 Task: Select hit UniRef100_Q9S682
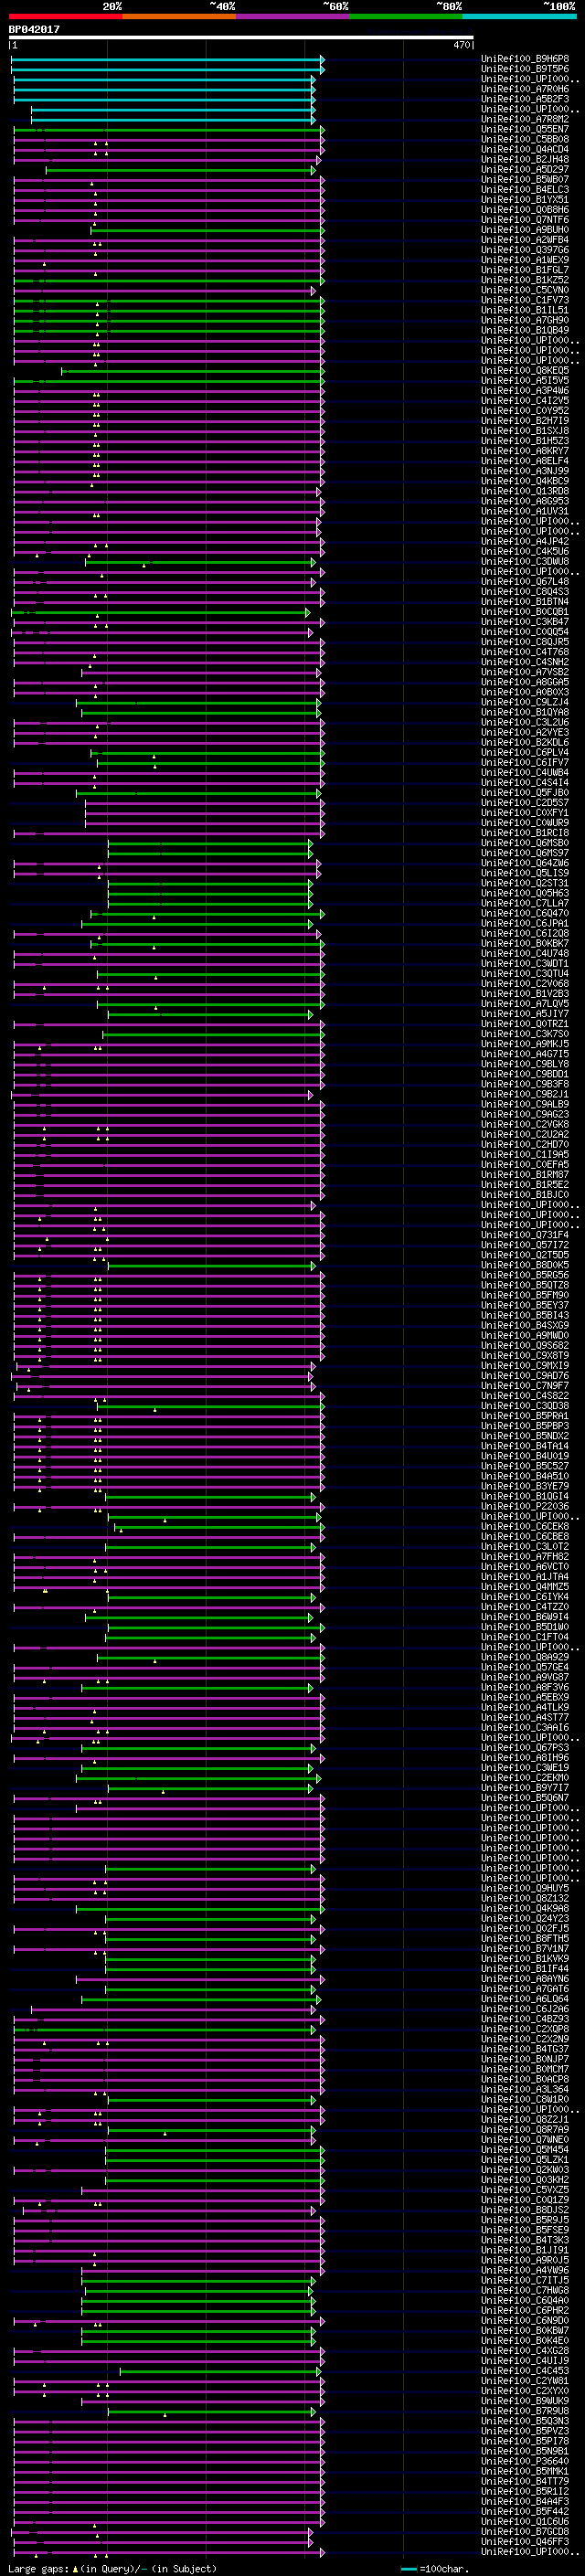[x=525, y=1345]
